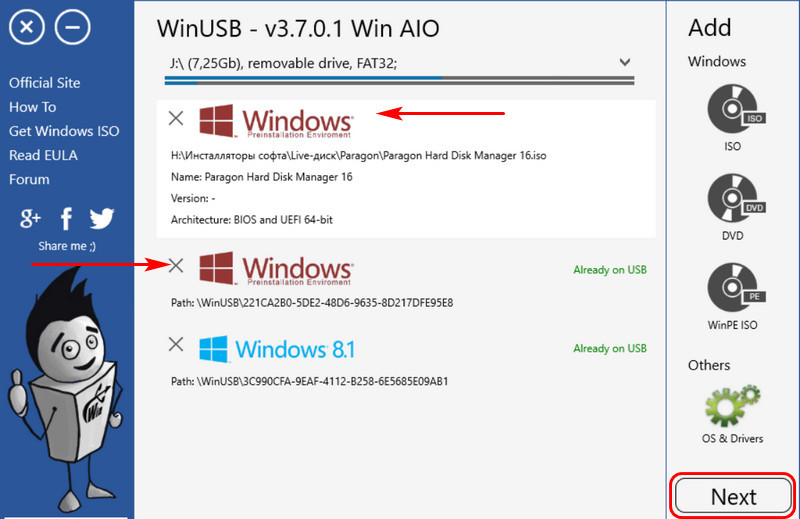Select the J:\ removable drive combo box
800x519 pixels.
[399, 63]
